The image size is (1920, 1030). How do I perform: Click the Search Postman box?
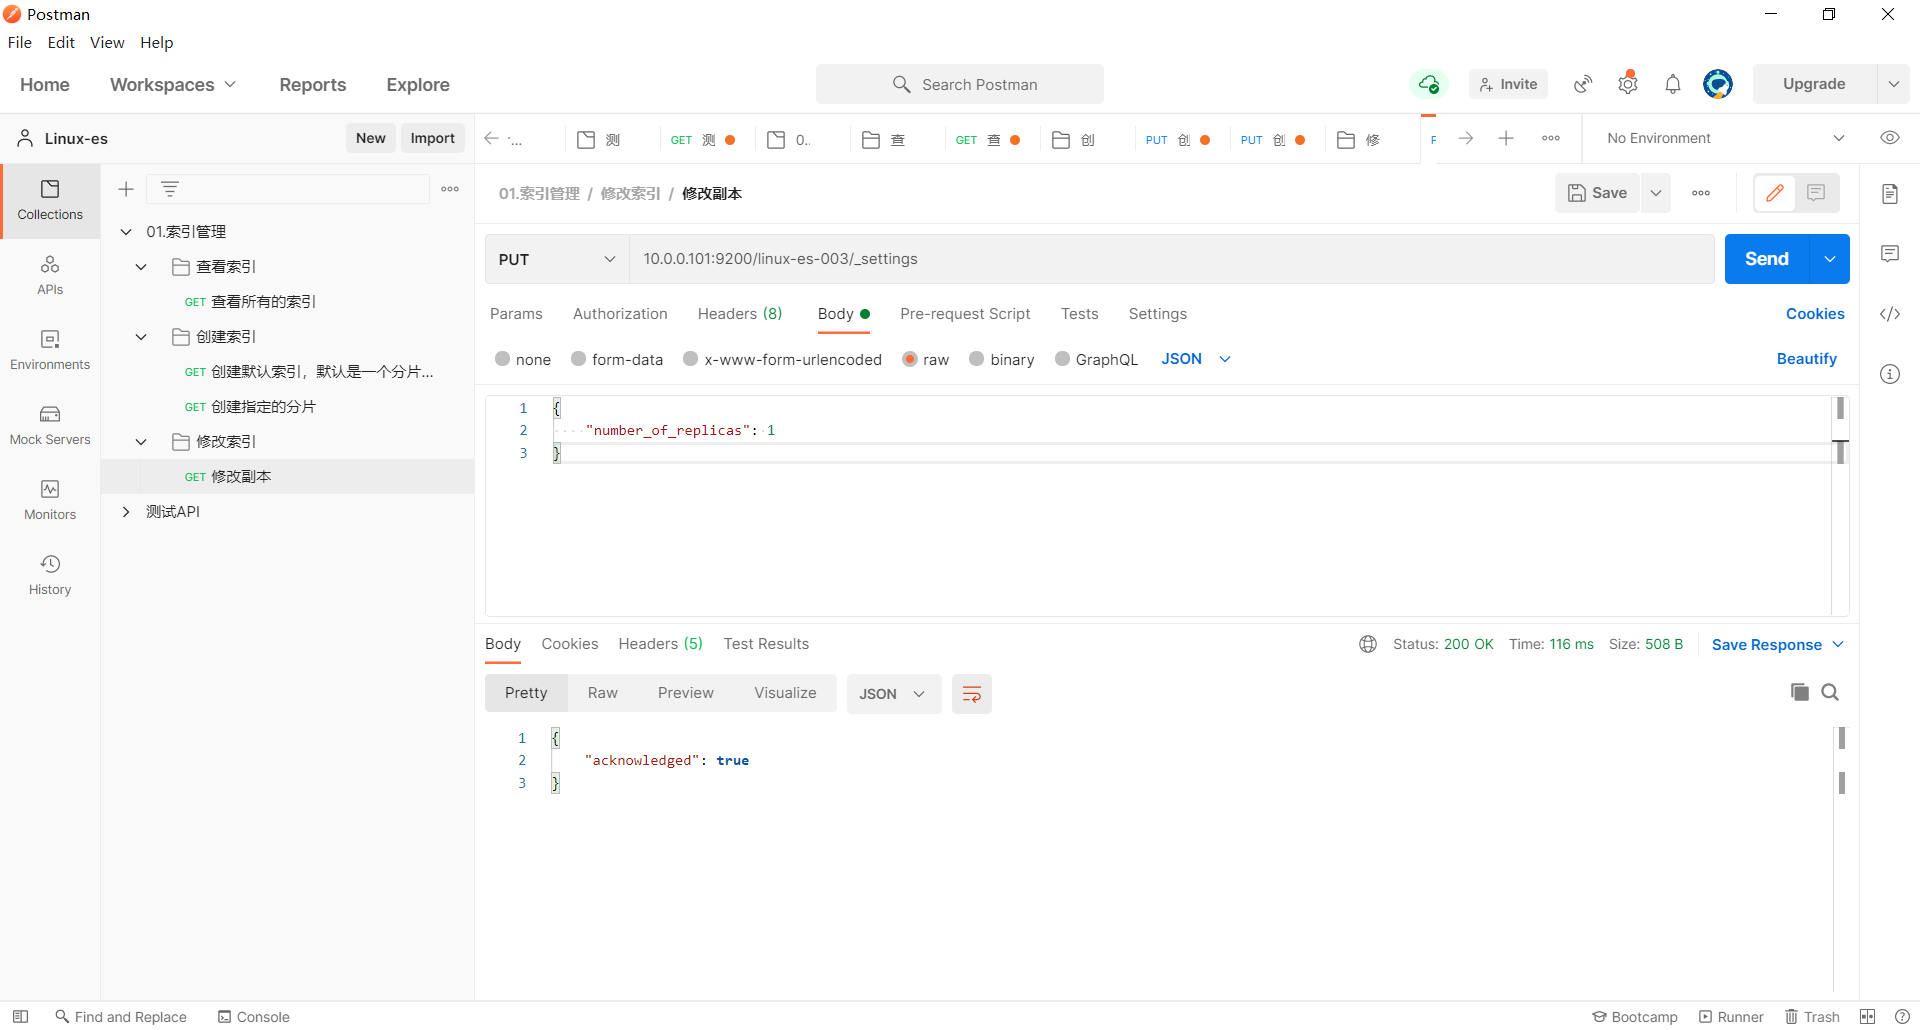point(960,84)
